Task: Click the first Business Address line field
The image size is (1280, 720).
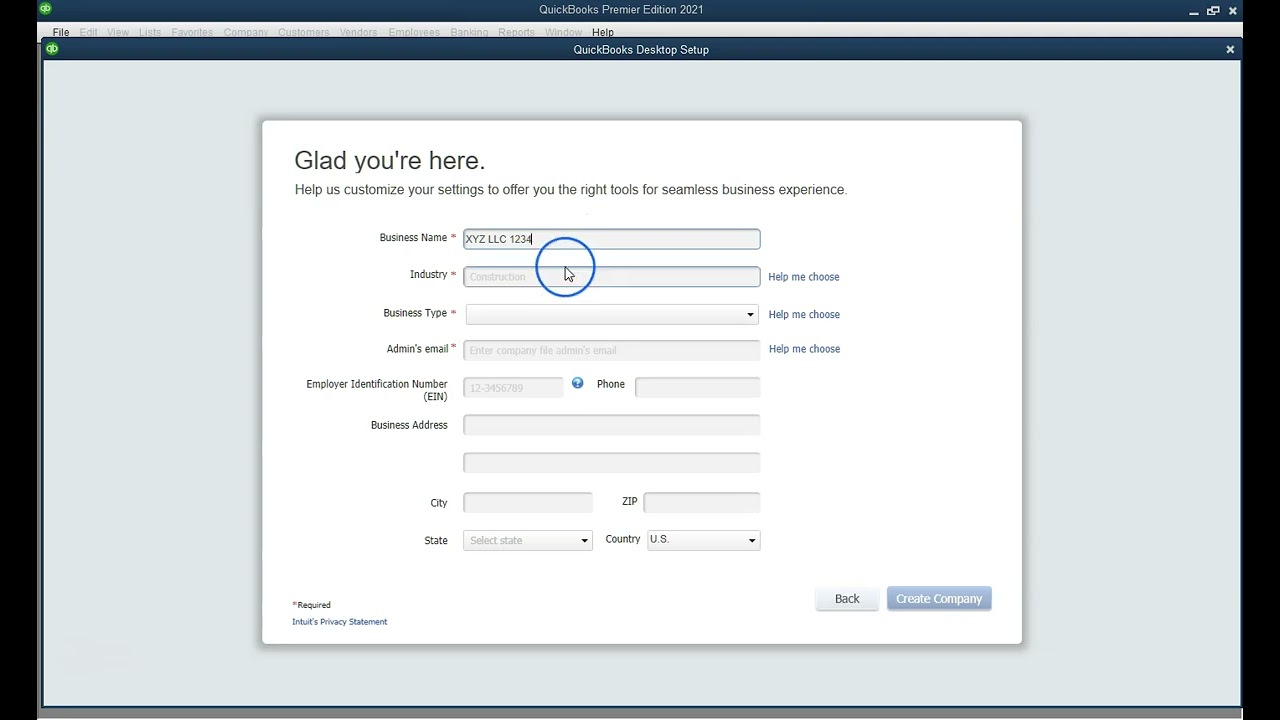Action: 612,425
